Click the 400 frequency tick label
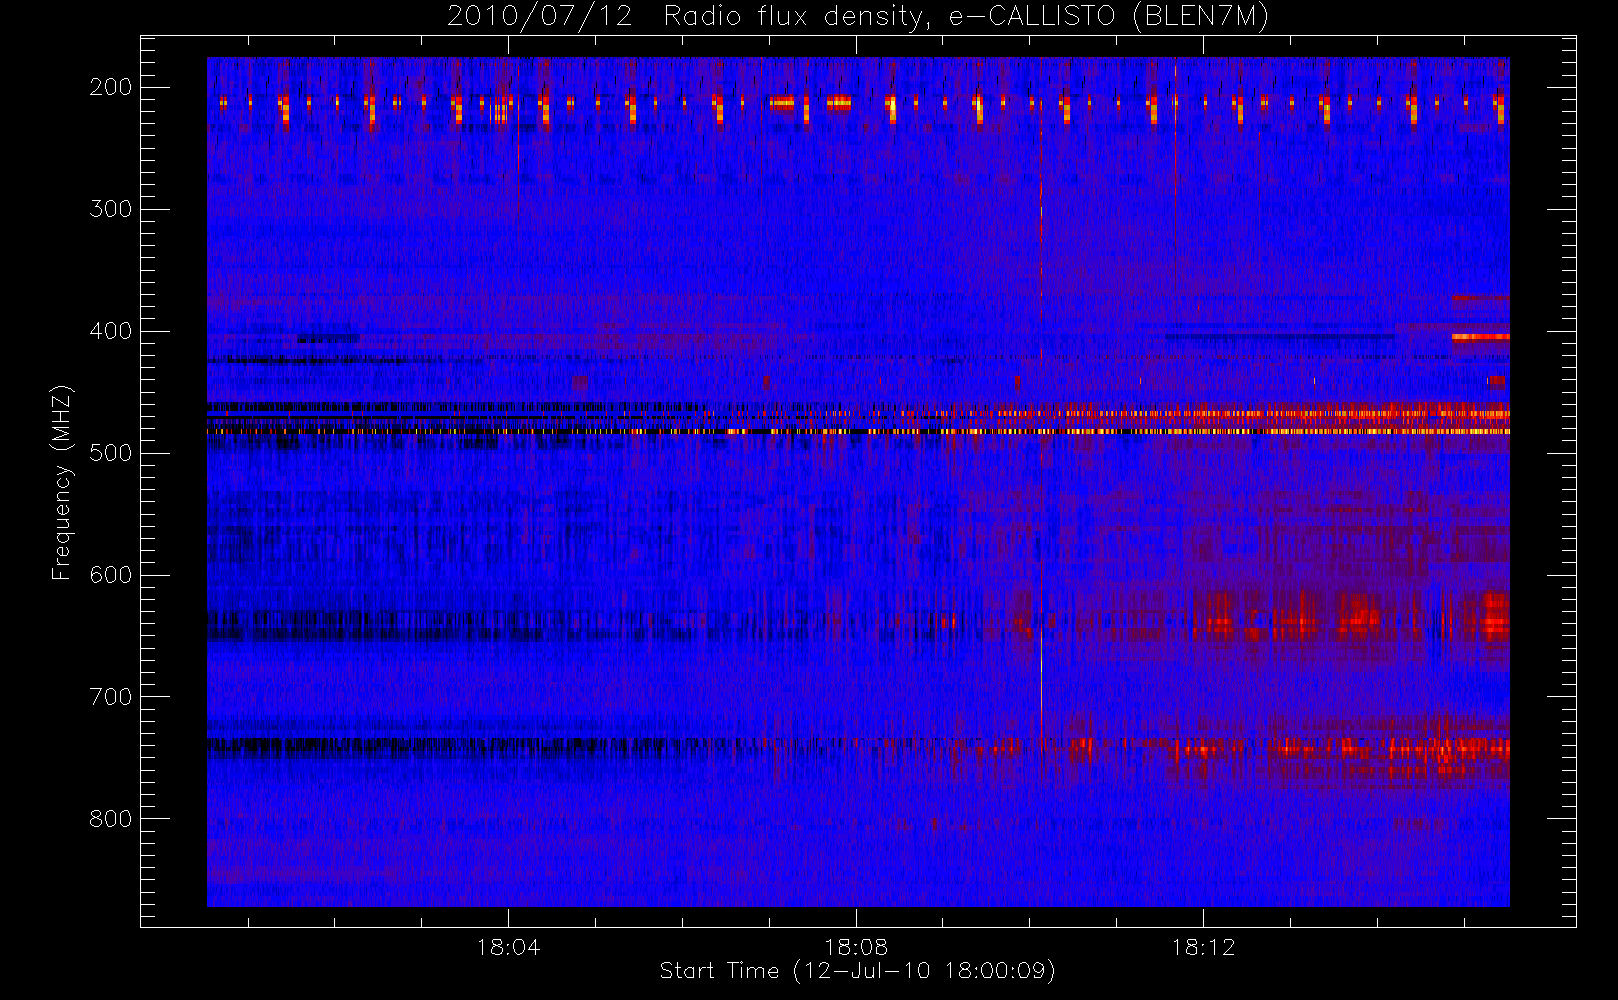The width and height of the screenshot is (1618, 1000). pyautogui.click(x=111, y=331)
